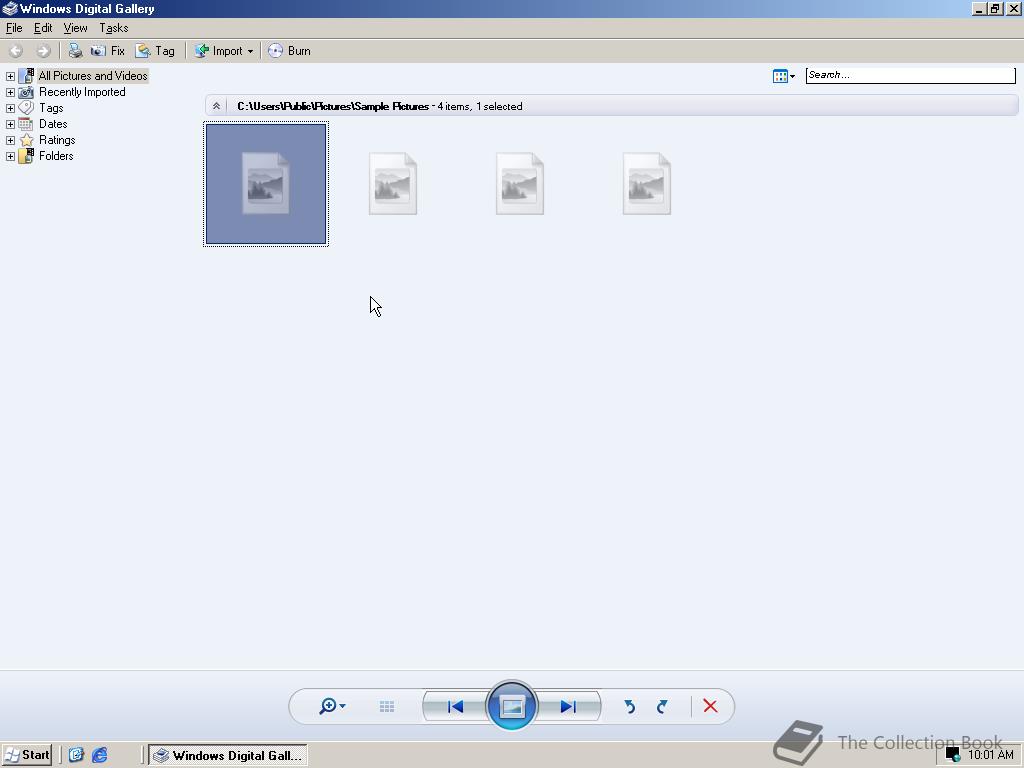This screenshot has height=768, width=1024.
Task: Launch Internet Explorer from quick launch
Action: point(100,755)
